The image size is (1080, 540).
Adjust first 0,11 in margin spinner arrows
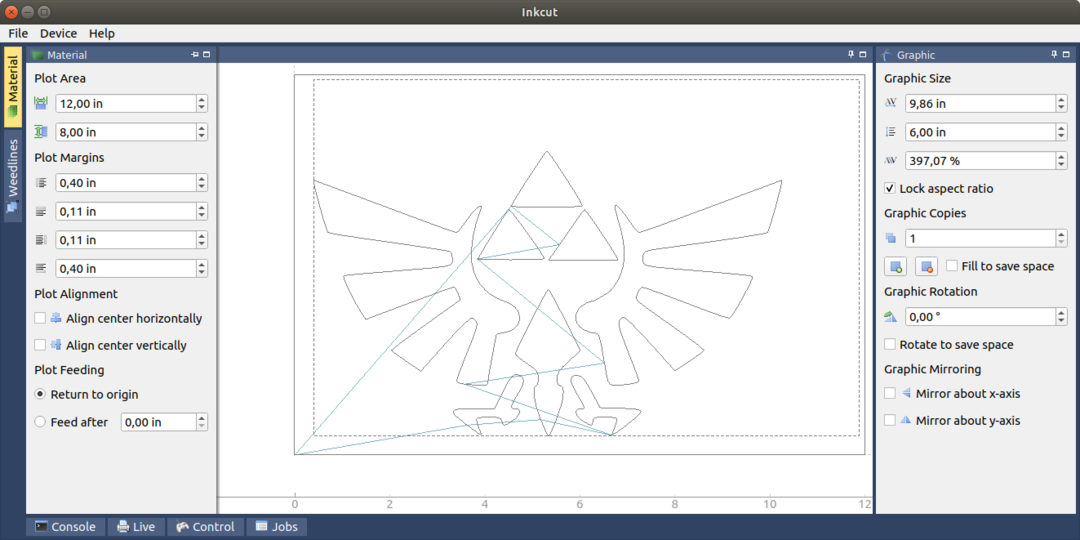[201, 211]
